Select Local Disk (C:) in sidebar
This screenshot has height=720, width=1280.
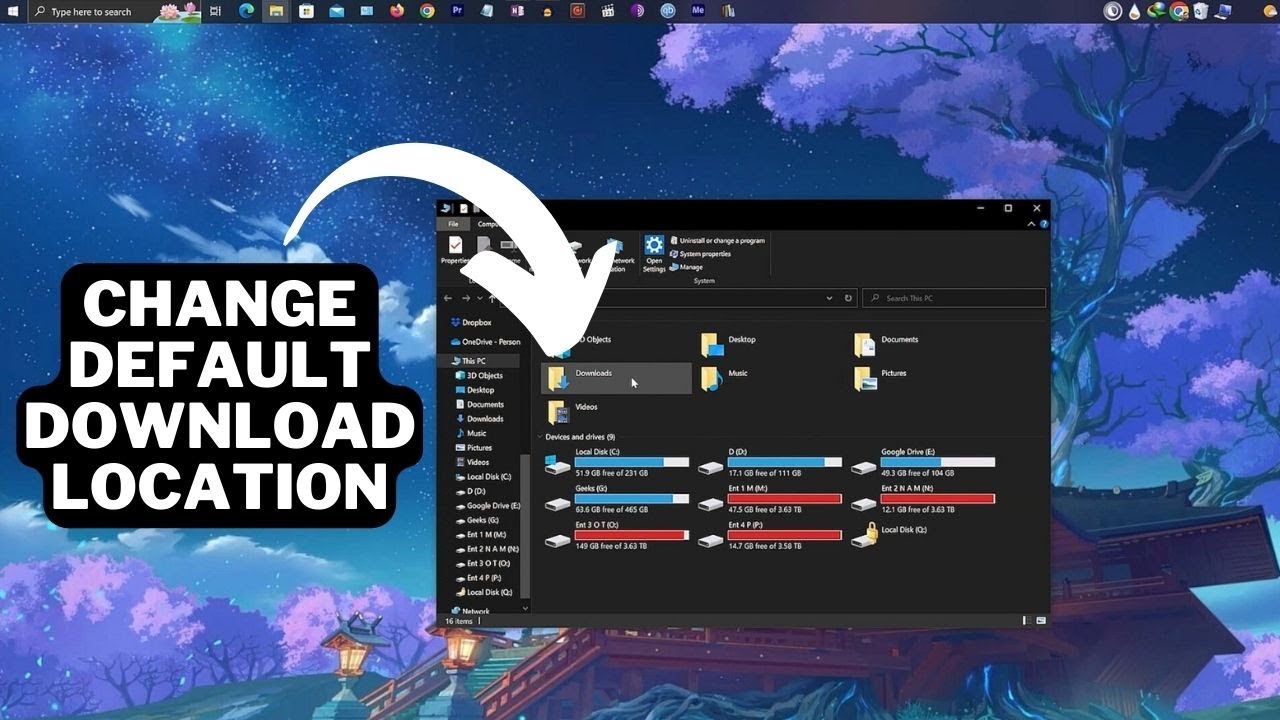[483, 477]
